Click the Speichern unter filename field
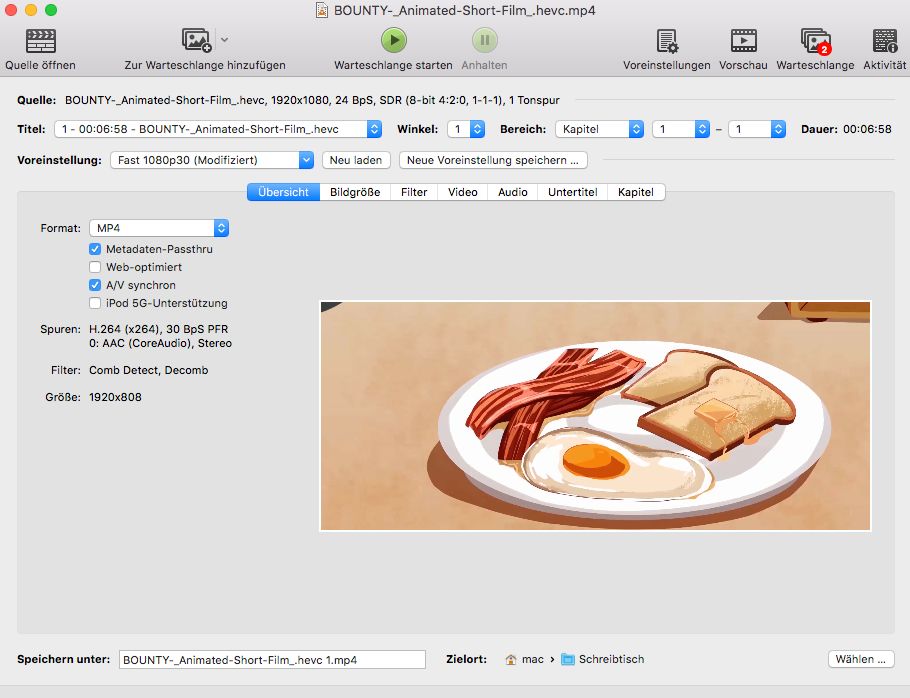Image resolution: width=910 pixels, height=698 pixels. (272, 660)
